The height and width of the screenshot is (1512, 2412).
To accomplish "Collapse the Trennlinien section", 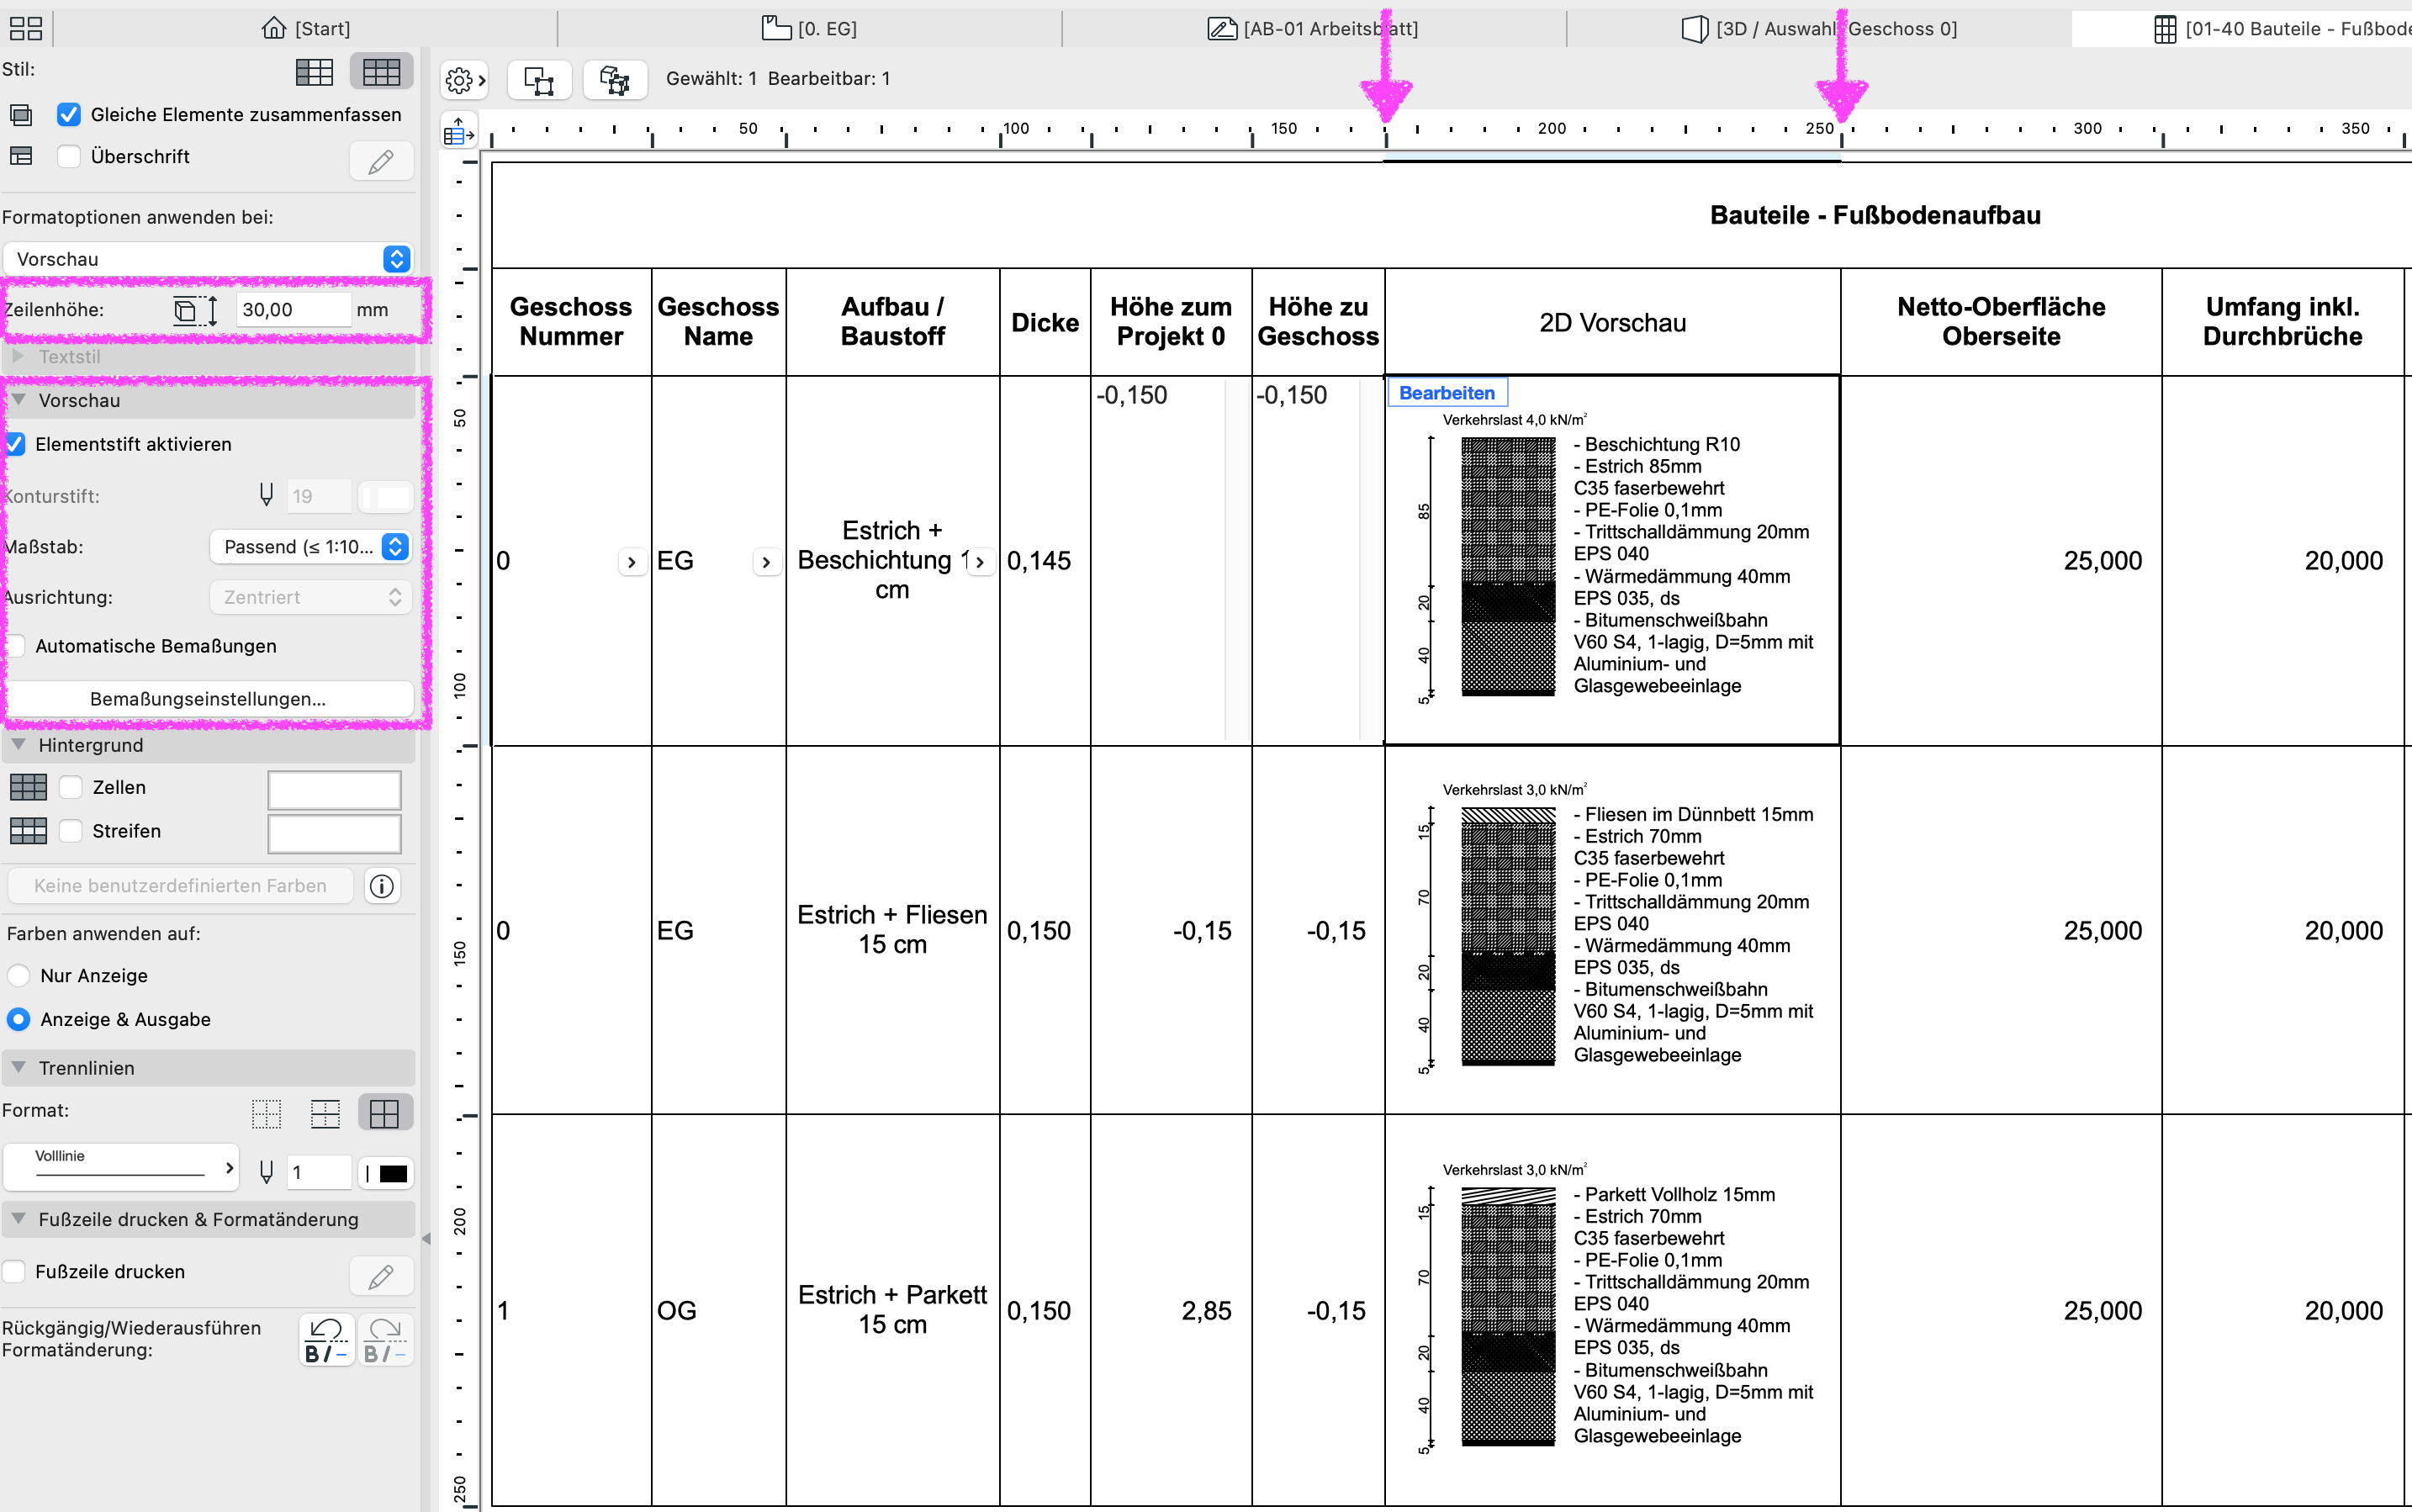I will [x=18, y=1068].
